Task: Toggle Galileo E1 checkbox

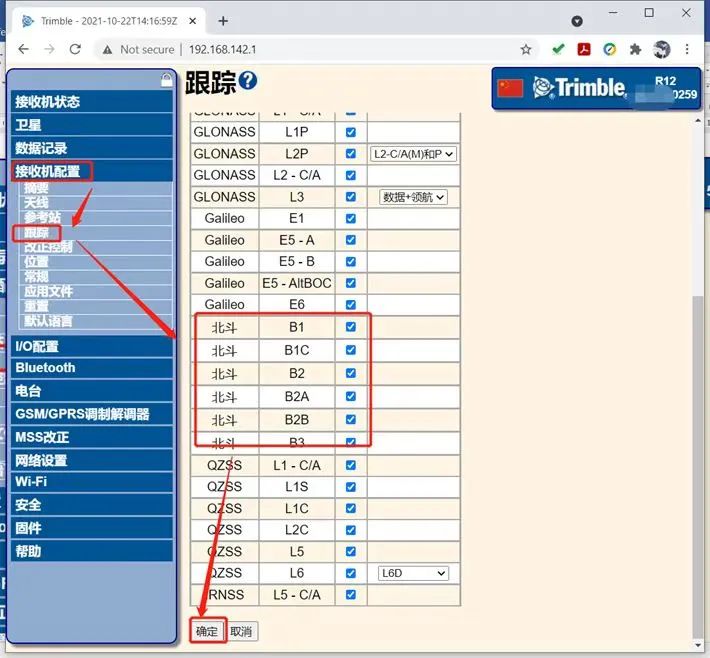Action: (350, 218)
